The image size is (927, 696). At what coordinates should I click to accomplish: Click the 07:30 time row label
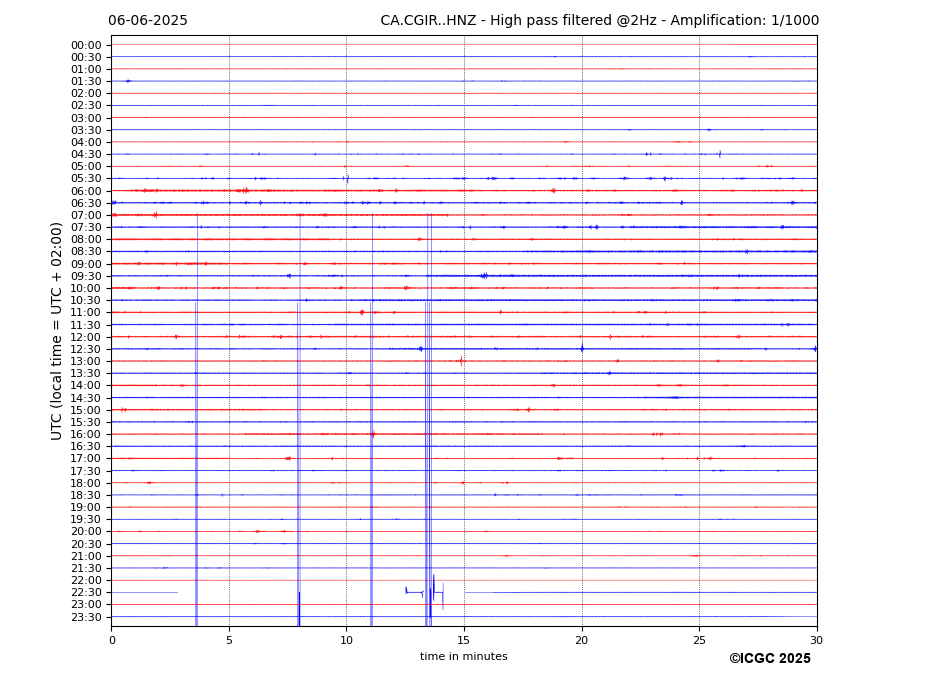pyautogui.click(x=86, y=228)
